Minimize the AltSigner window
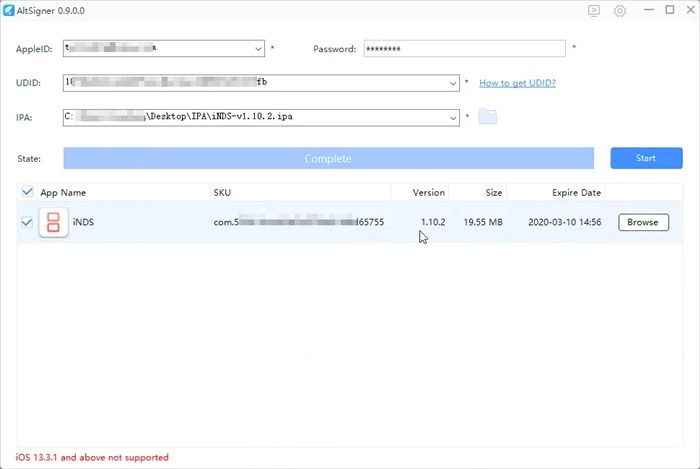Screen dimensions: 700x469 (x=649, y=10)
